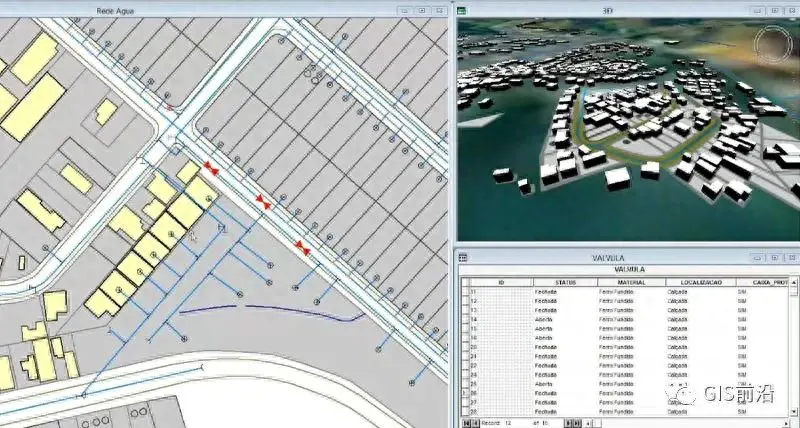Click the VALVULA table window icon

coord(463,257)
